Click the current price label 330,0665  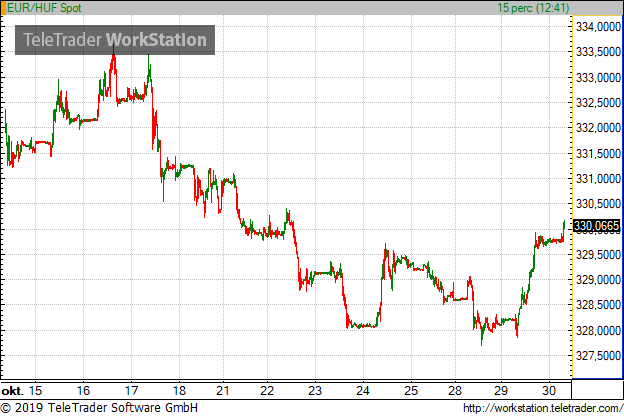pos(597,226)
